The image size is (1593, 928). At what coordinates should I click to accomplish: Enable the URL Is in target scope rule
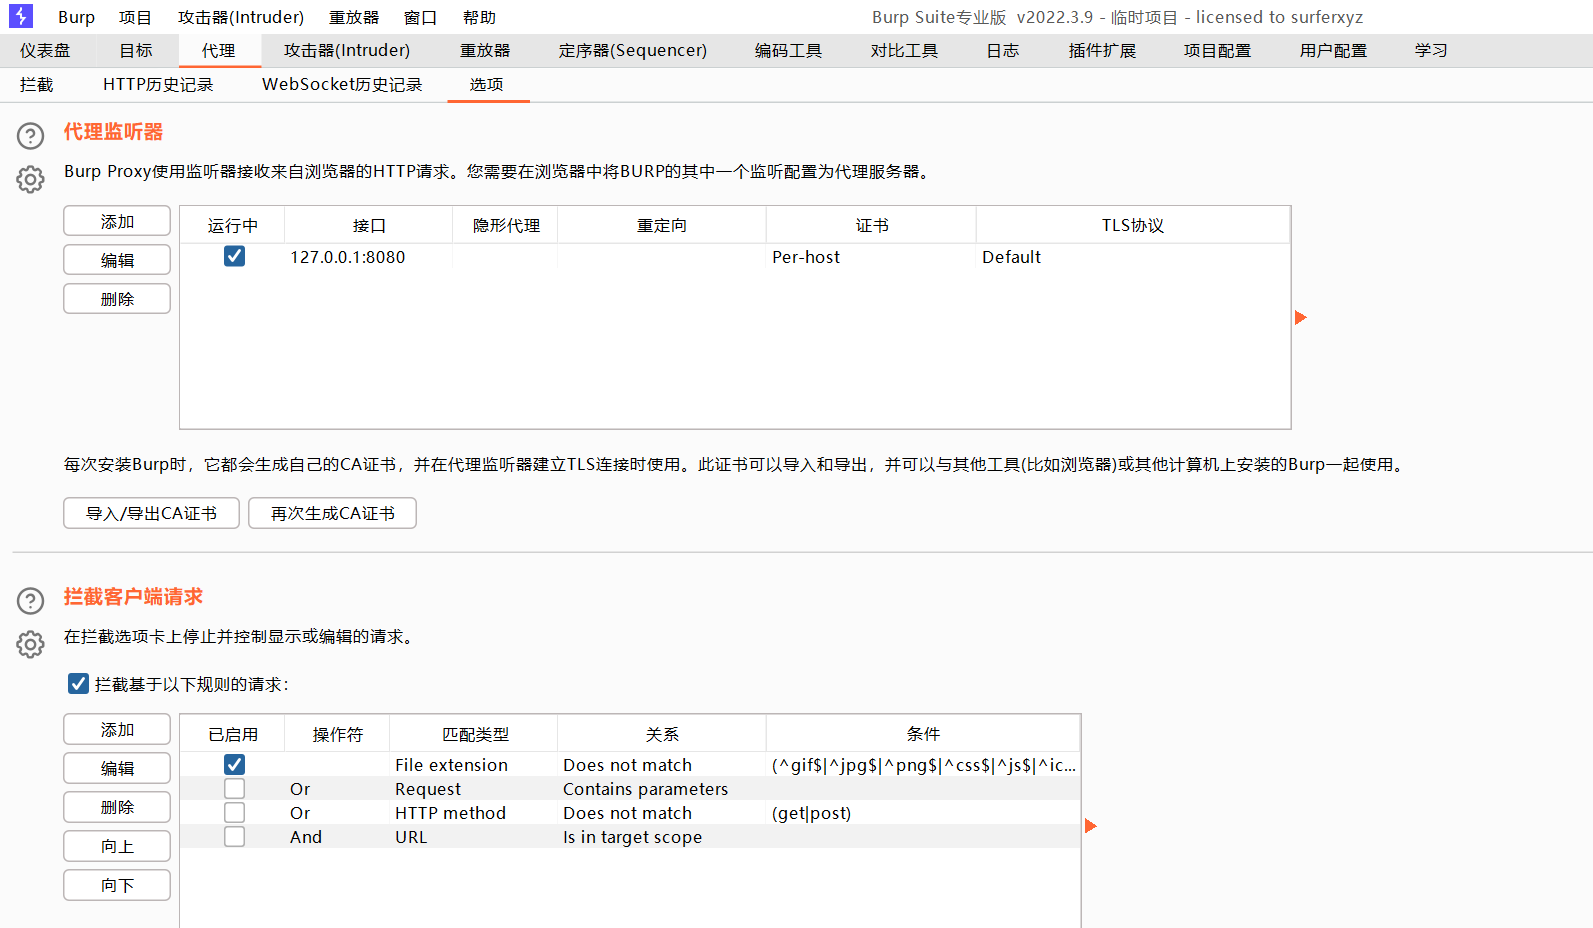(x=234, y=837)
